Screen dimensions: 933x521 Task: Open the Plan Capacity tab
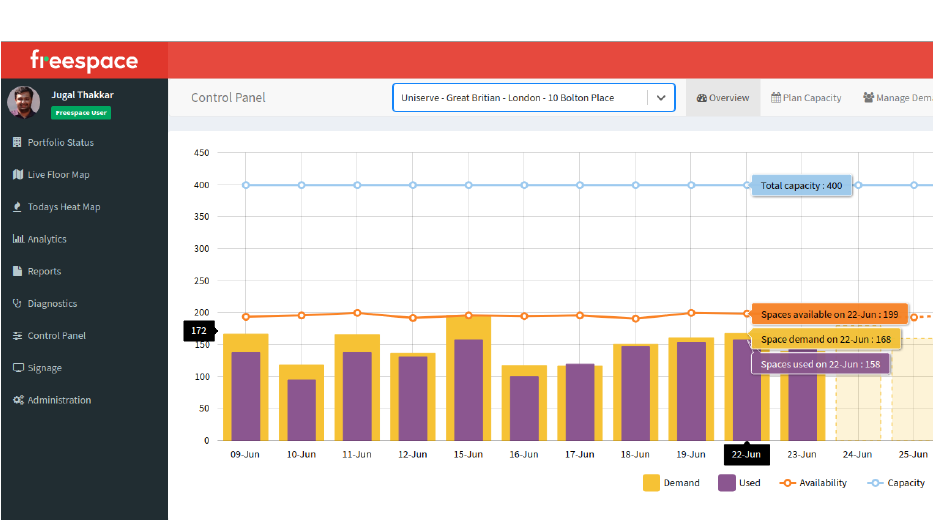tap(806, 98)
